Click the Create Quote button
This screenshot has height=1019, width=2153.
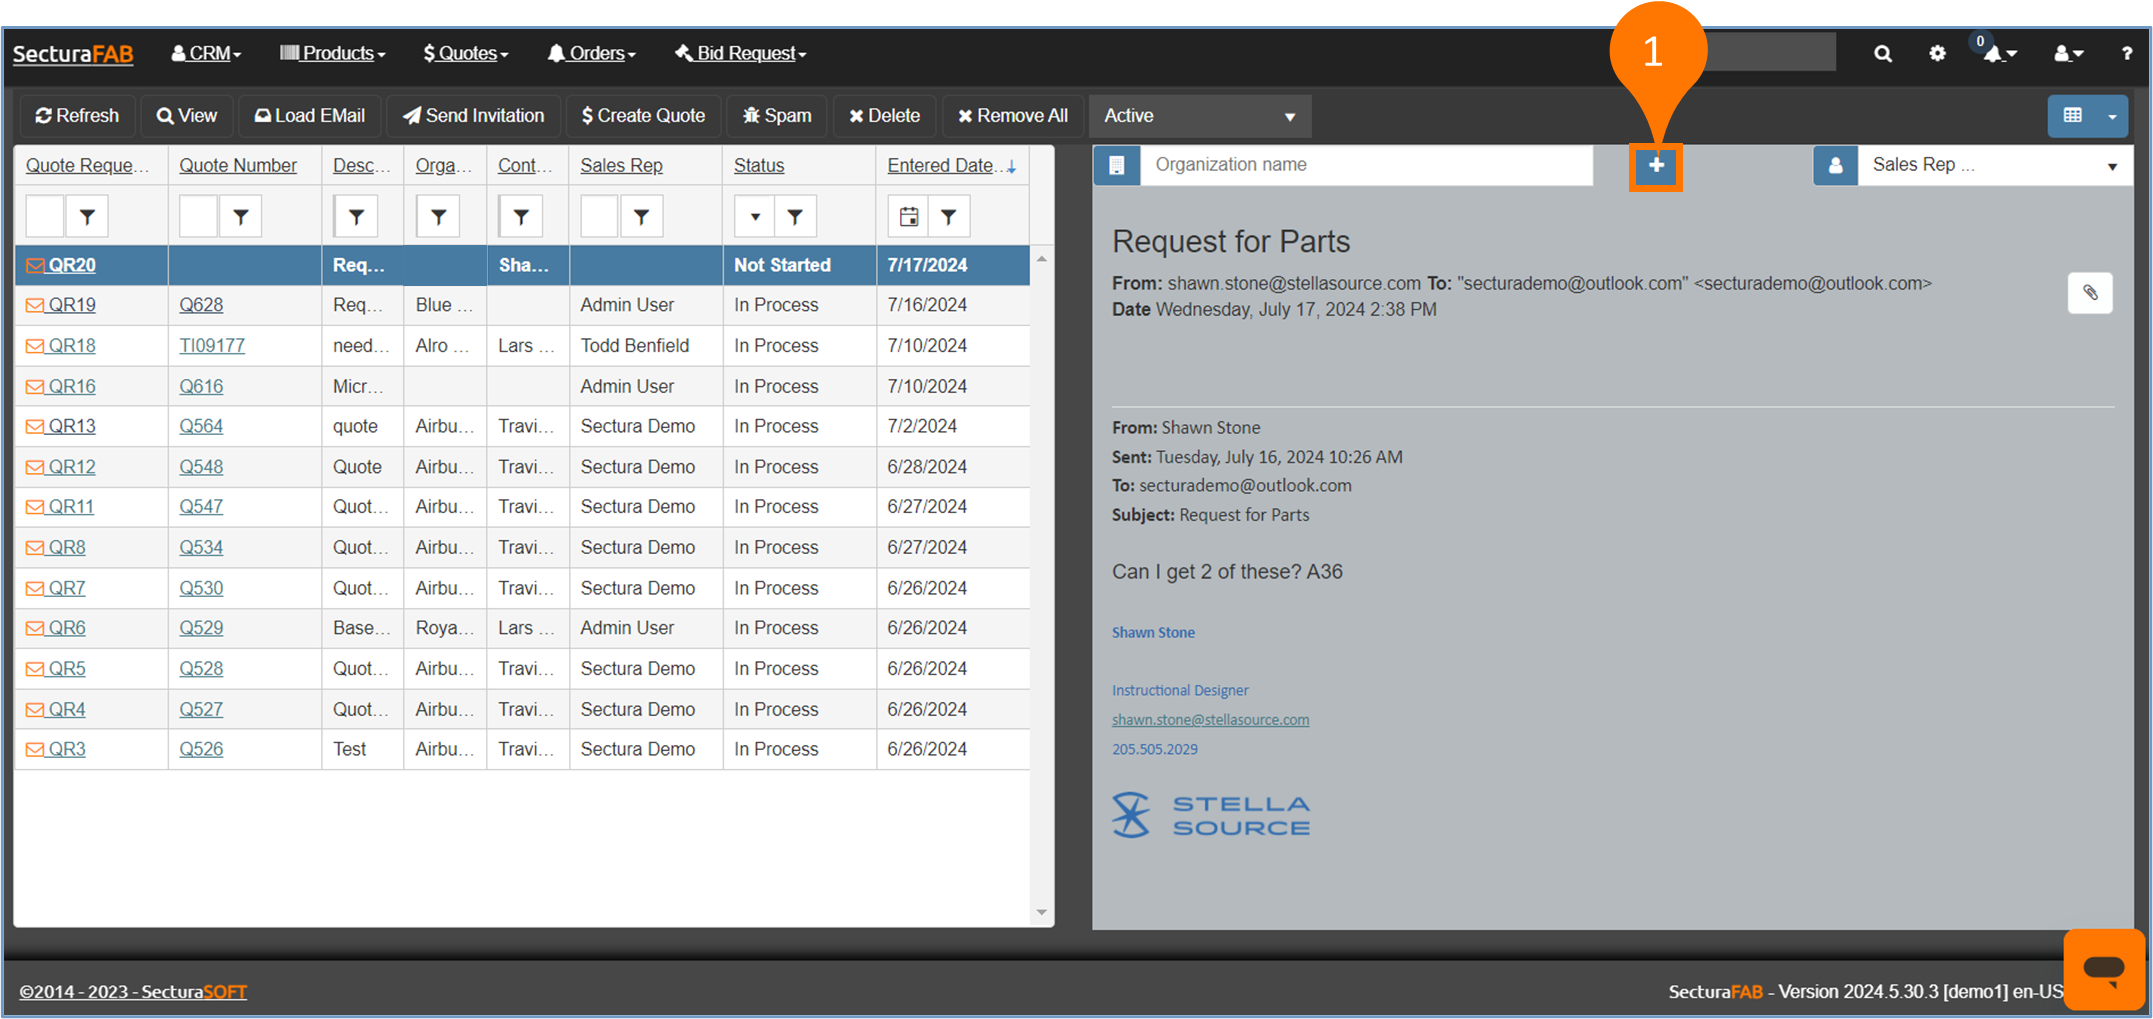tap(643, 116)
